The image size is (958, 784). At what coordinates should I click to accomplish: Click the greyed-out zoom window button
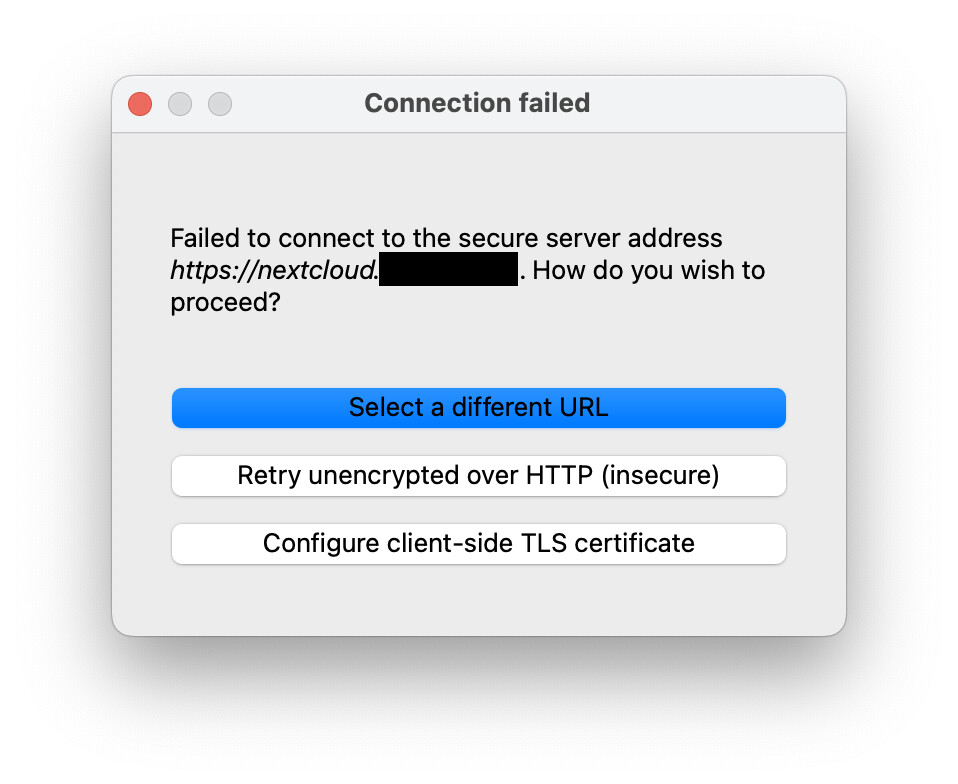pyautogui.click(x=220, y=104)
